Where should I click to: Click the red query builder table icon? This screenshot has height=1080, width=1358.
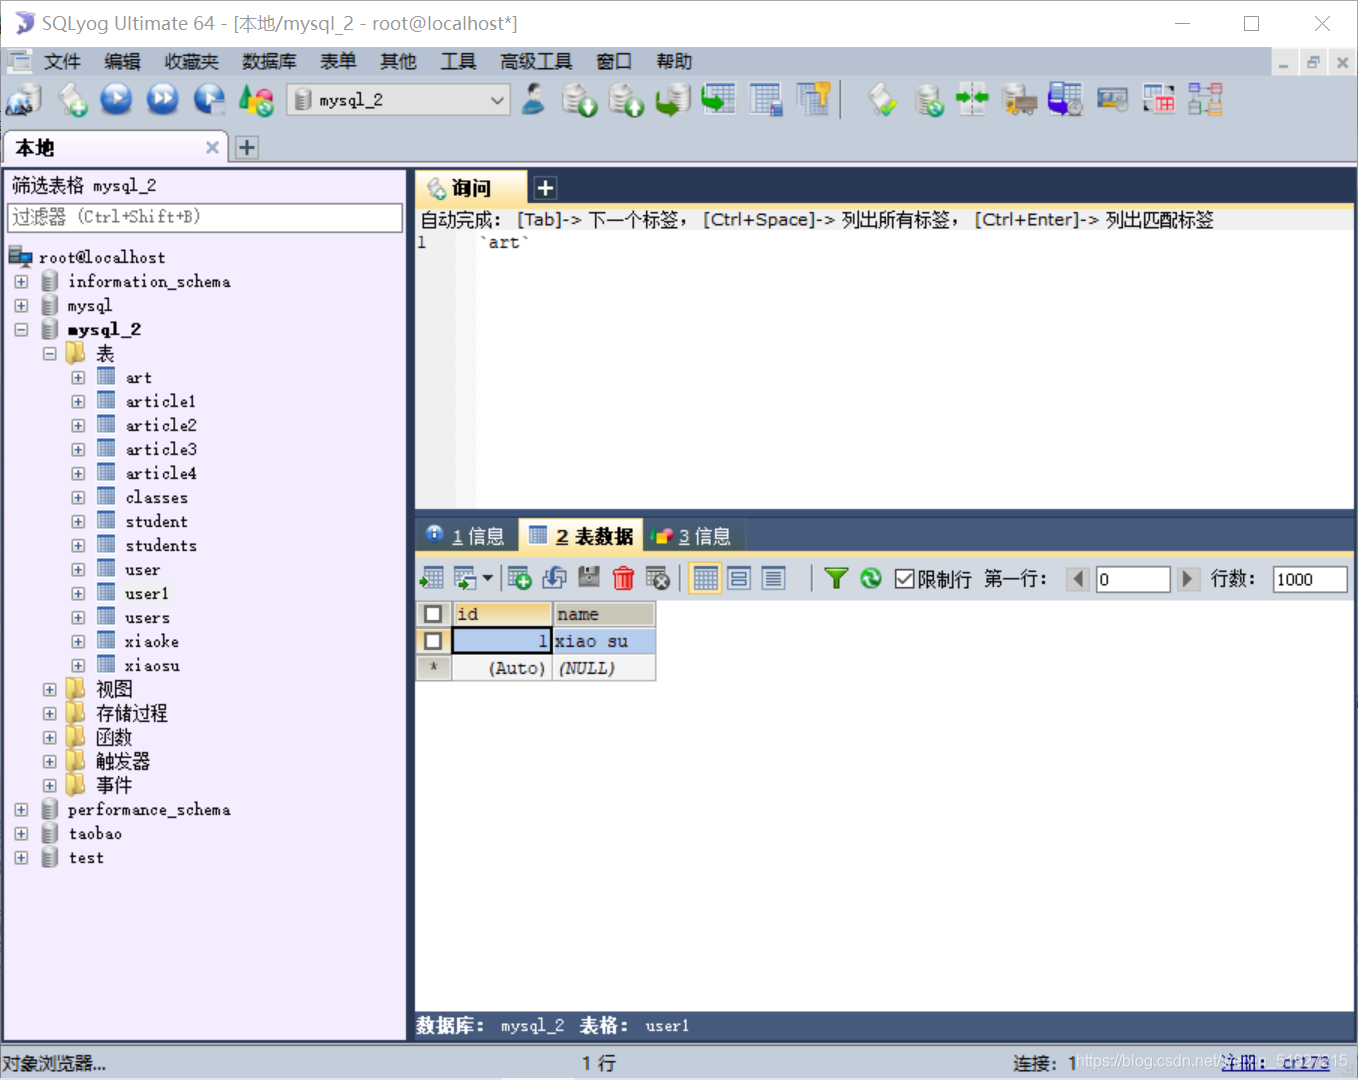coord(1159,100)
